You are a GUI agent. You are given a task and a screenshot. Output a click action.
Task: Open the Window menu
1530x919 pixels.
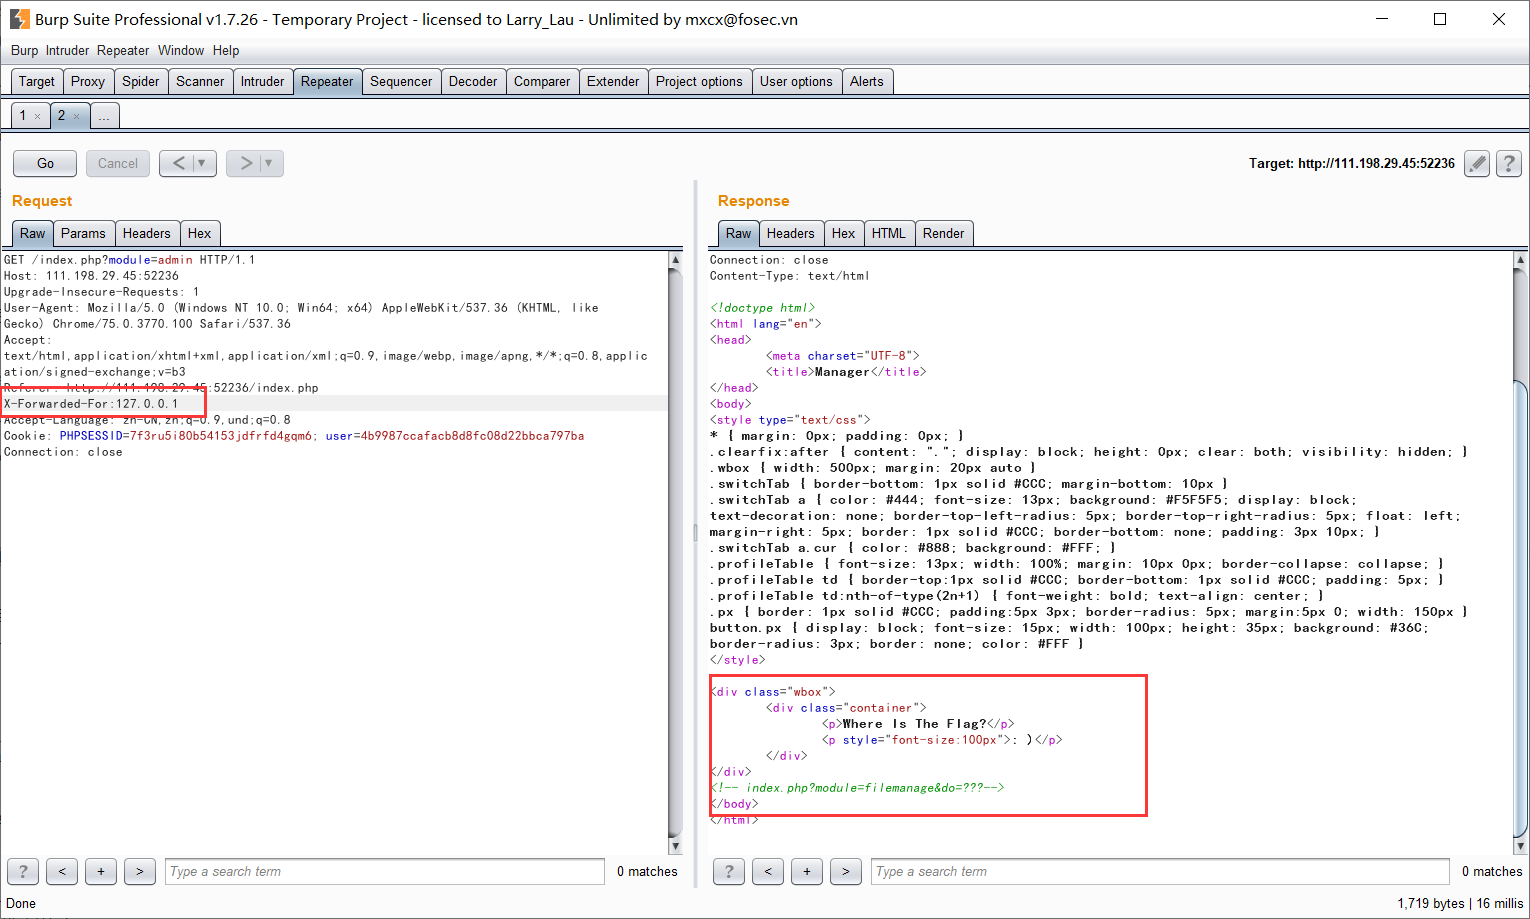(181, 50)
